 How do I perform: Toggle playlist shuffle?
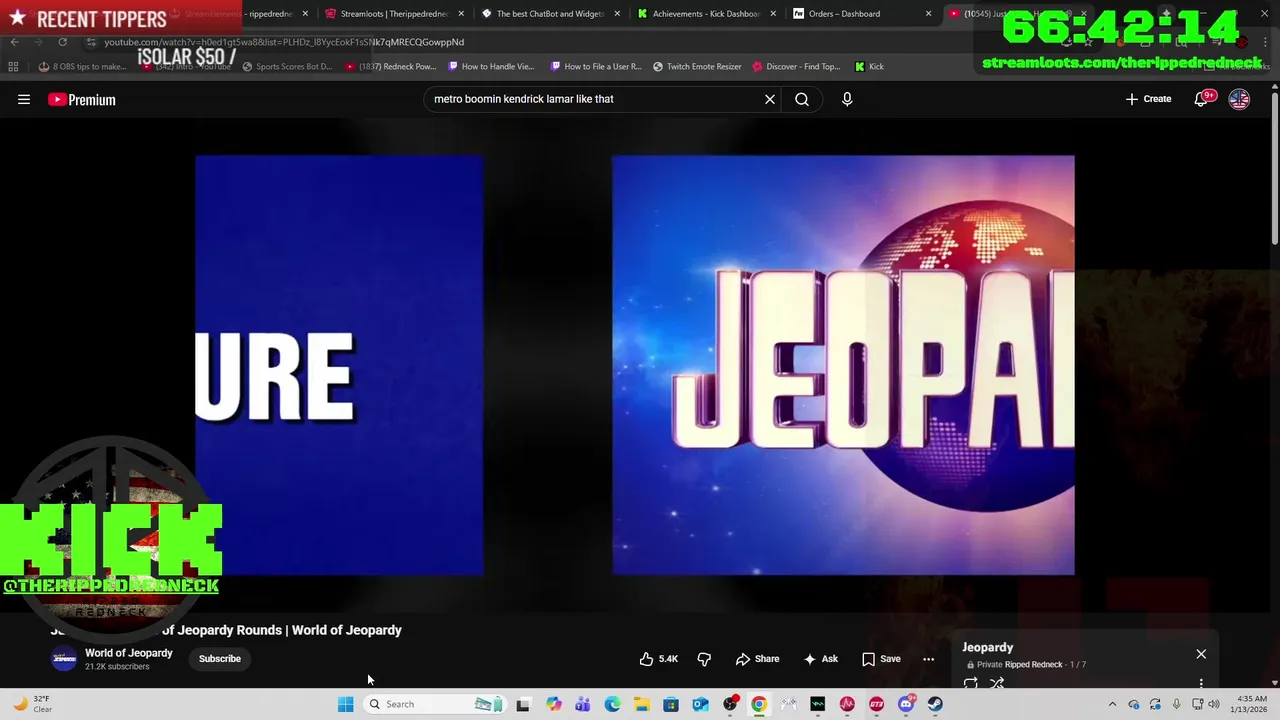[997, 683]
